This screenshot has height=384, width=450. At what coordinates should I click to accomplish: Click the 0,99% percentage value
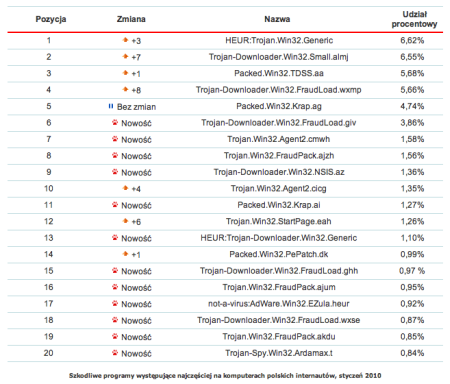pyautogui.click(x=412, y=254)
